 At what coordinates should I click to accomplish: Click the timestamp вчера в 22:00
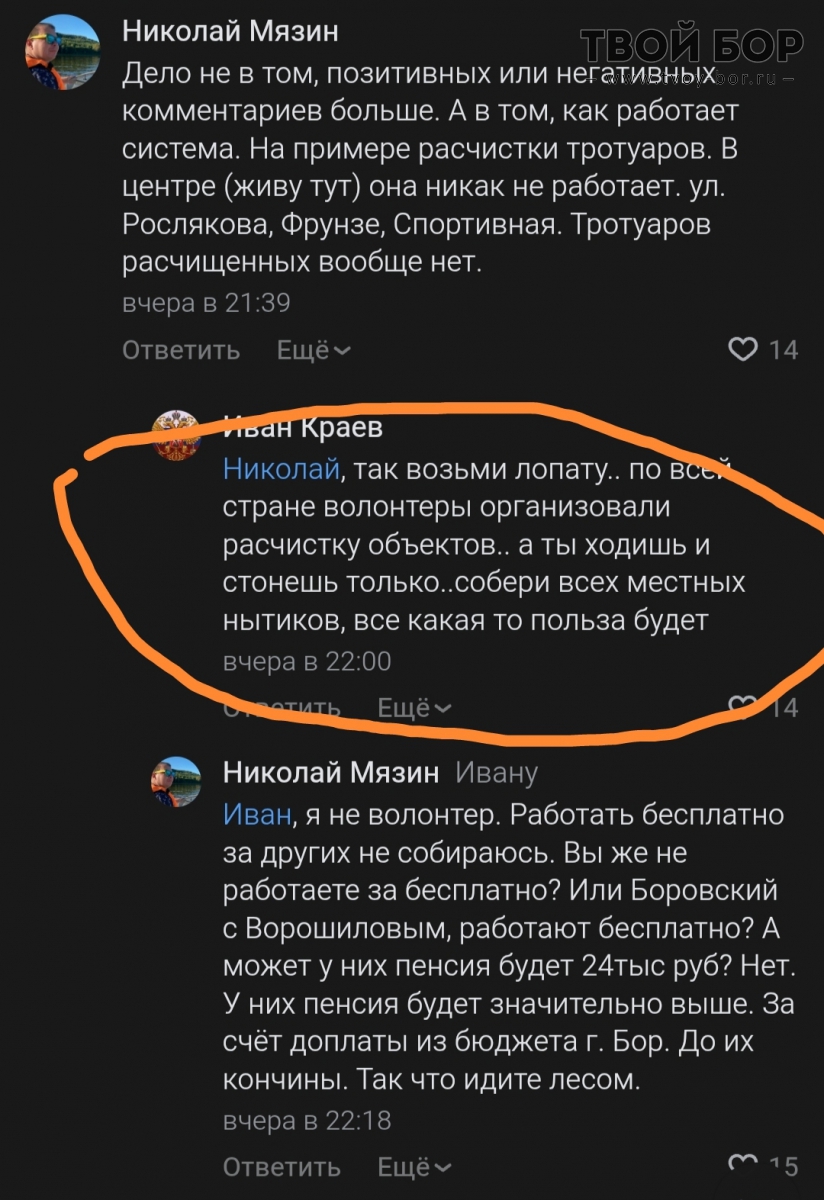[x=307, y=661]
